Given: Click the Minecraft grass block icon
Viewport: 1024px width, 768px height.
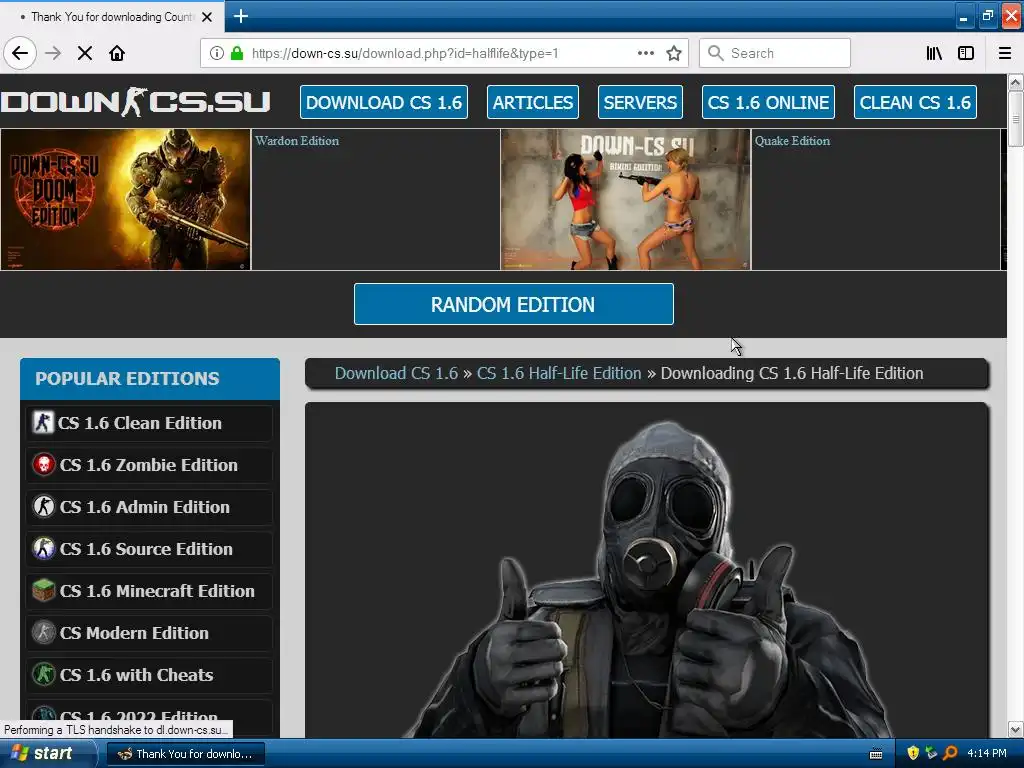Looking at the screenshot, I should (44, 590).
